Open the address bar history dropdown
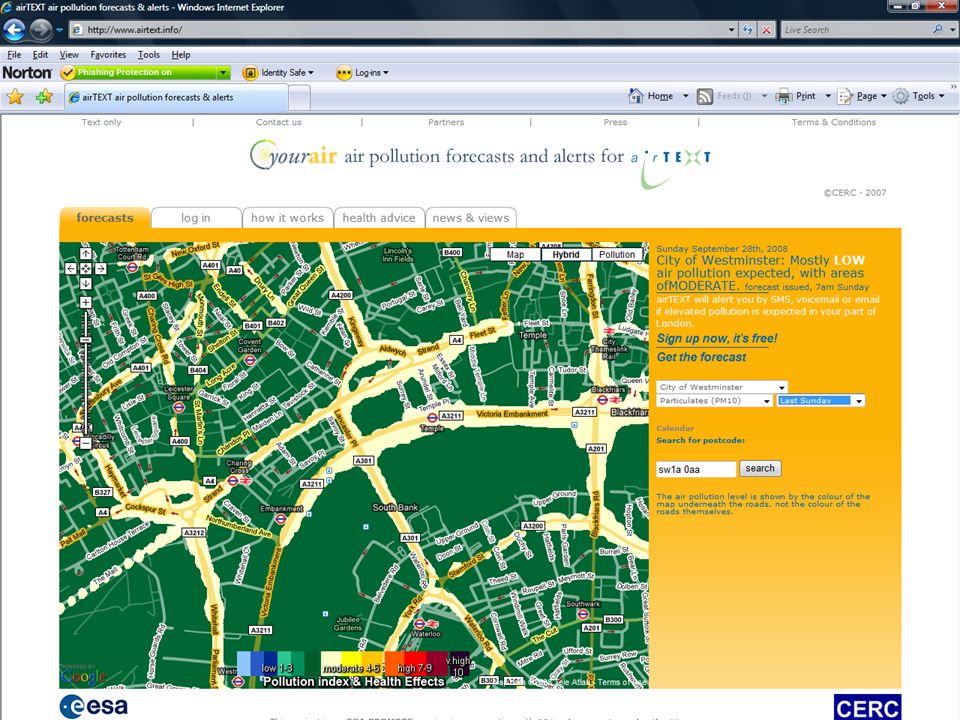This screenshot has height=720, width=960. [731, 29]
